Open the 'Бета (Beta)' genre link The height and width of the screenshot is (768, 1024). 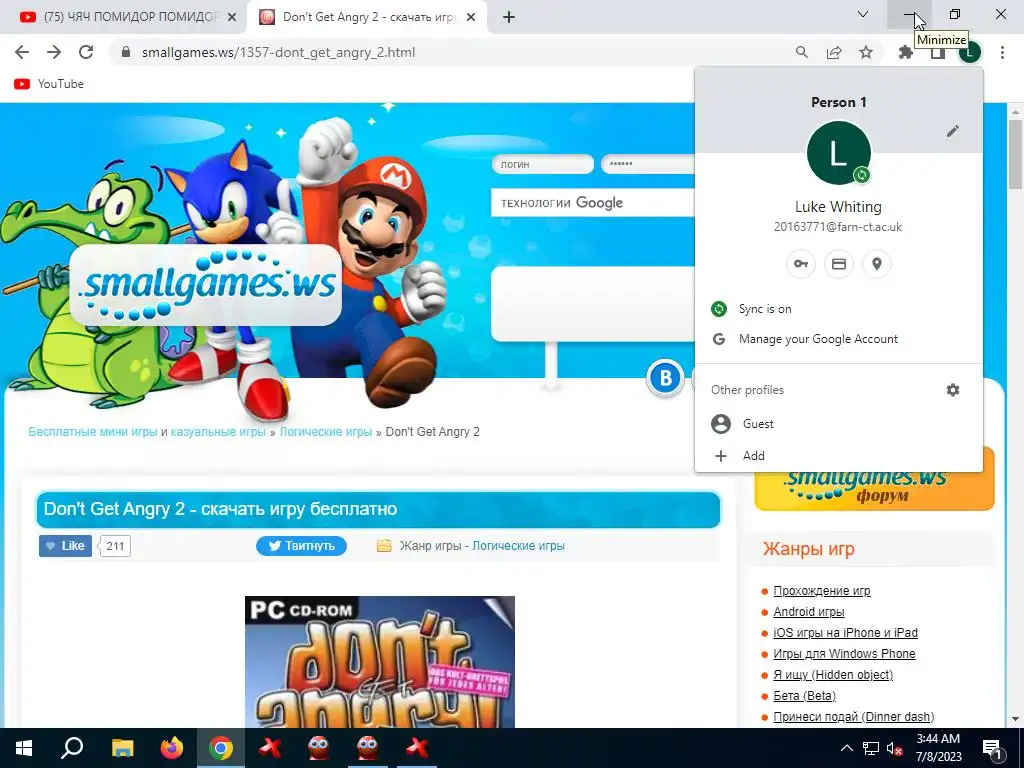(x=804, y=696)
